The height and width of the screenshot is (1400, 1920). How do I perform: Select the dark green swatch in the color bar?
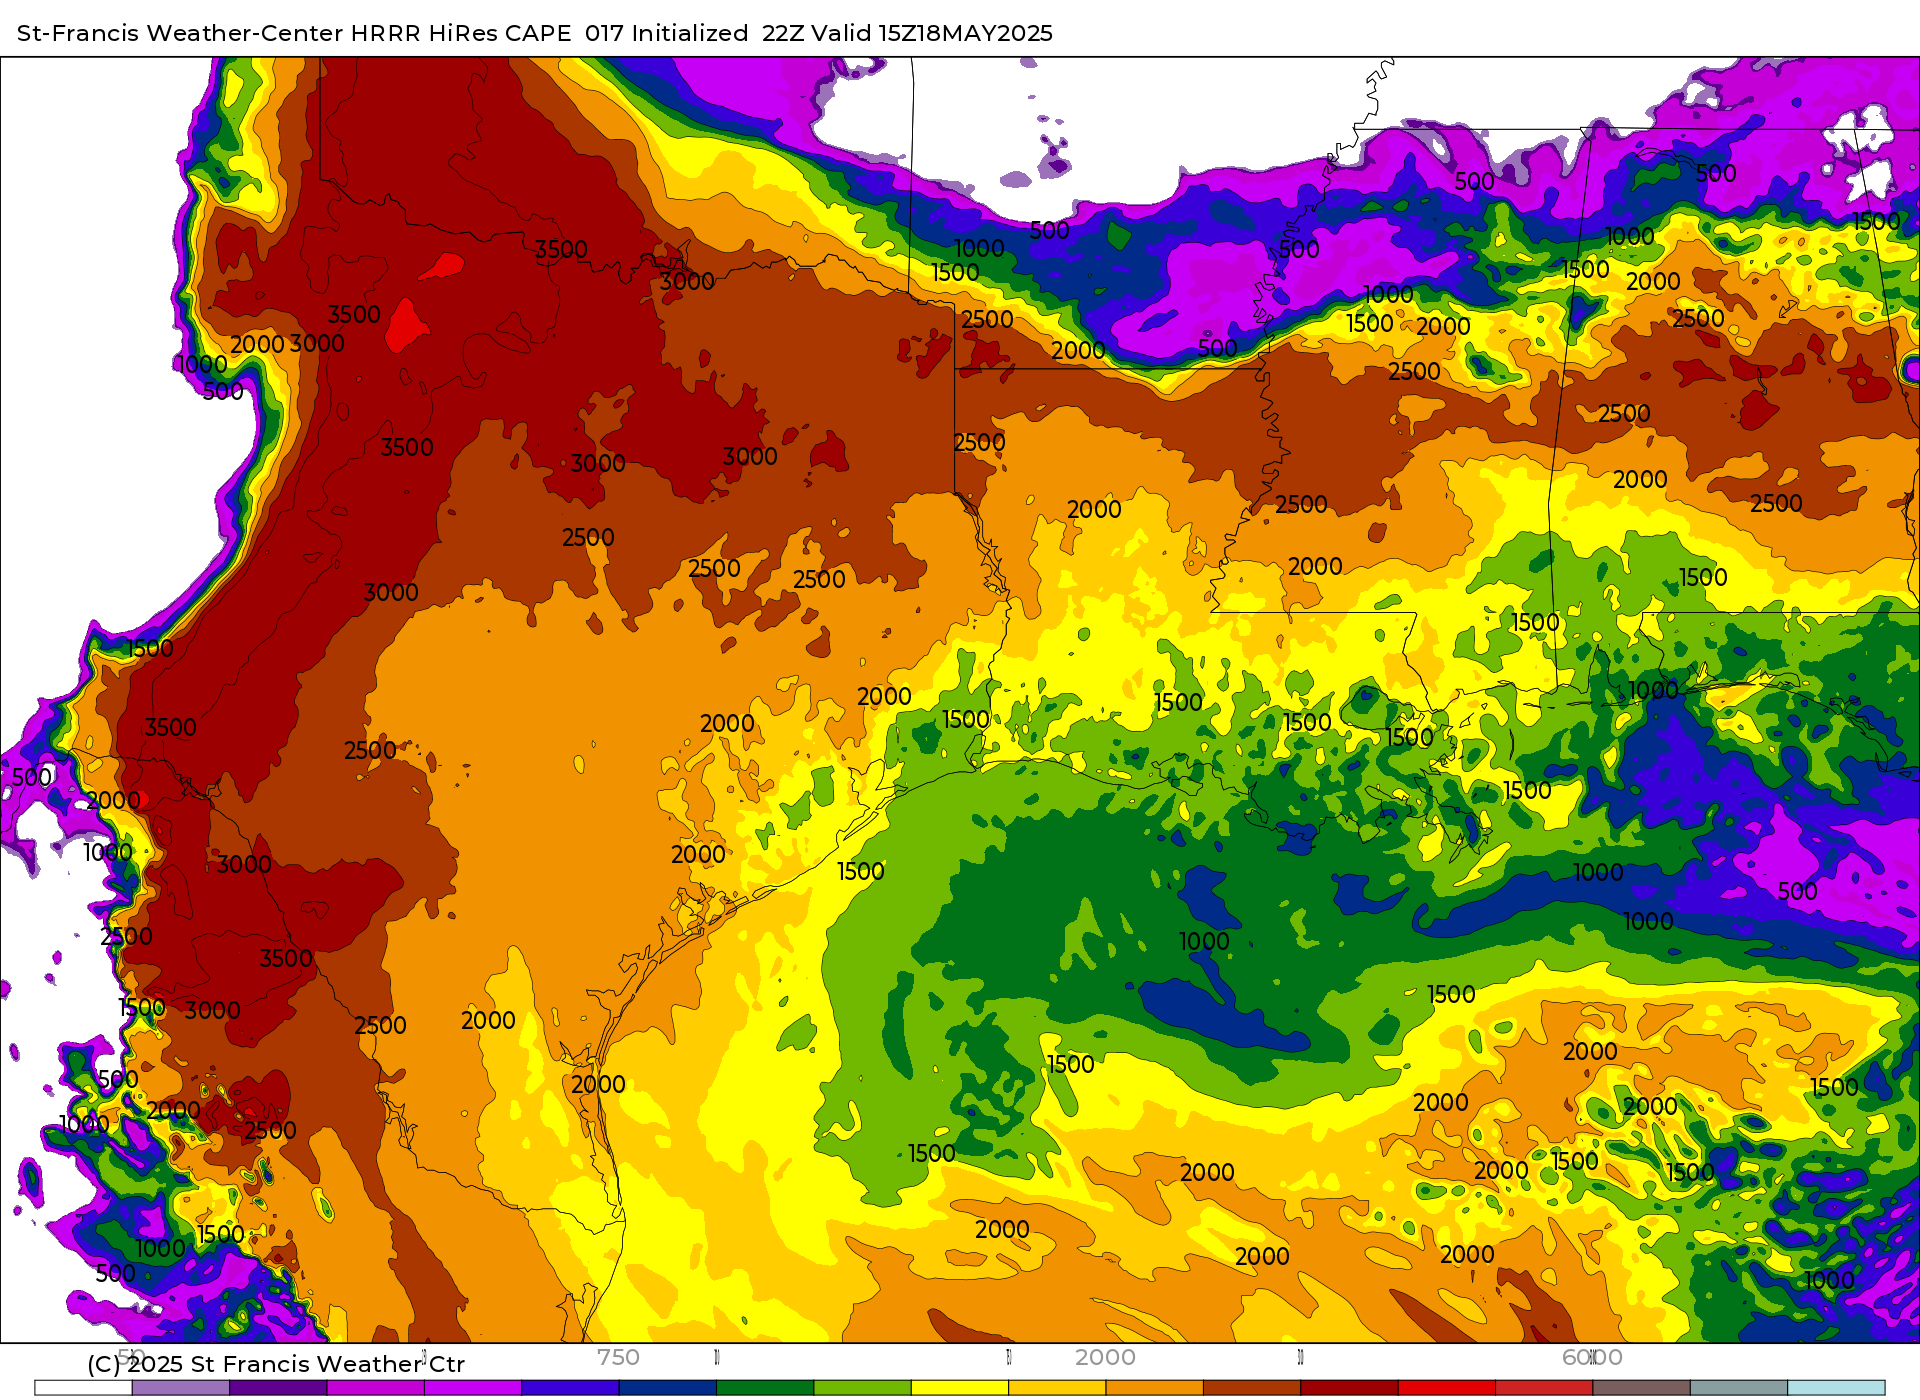click(x=765, y=1388)
